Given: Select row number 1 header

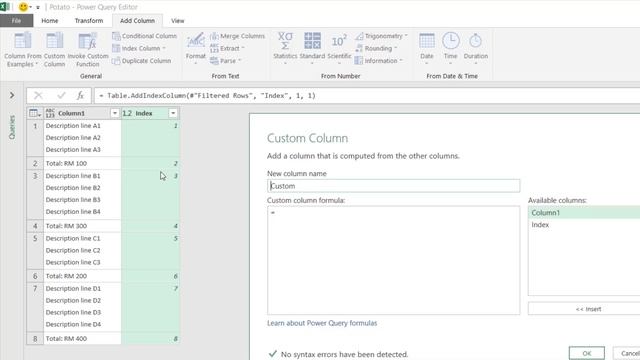Looking at the screenshot, I should 35,138.
